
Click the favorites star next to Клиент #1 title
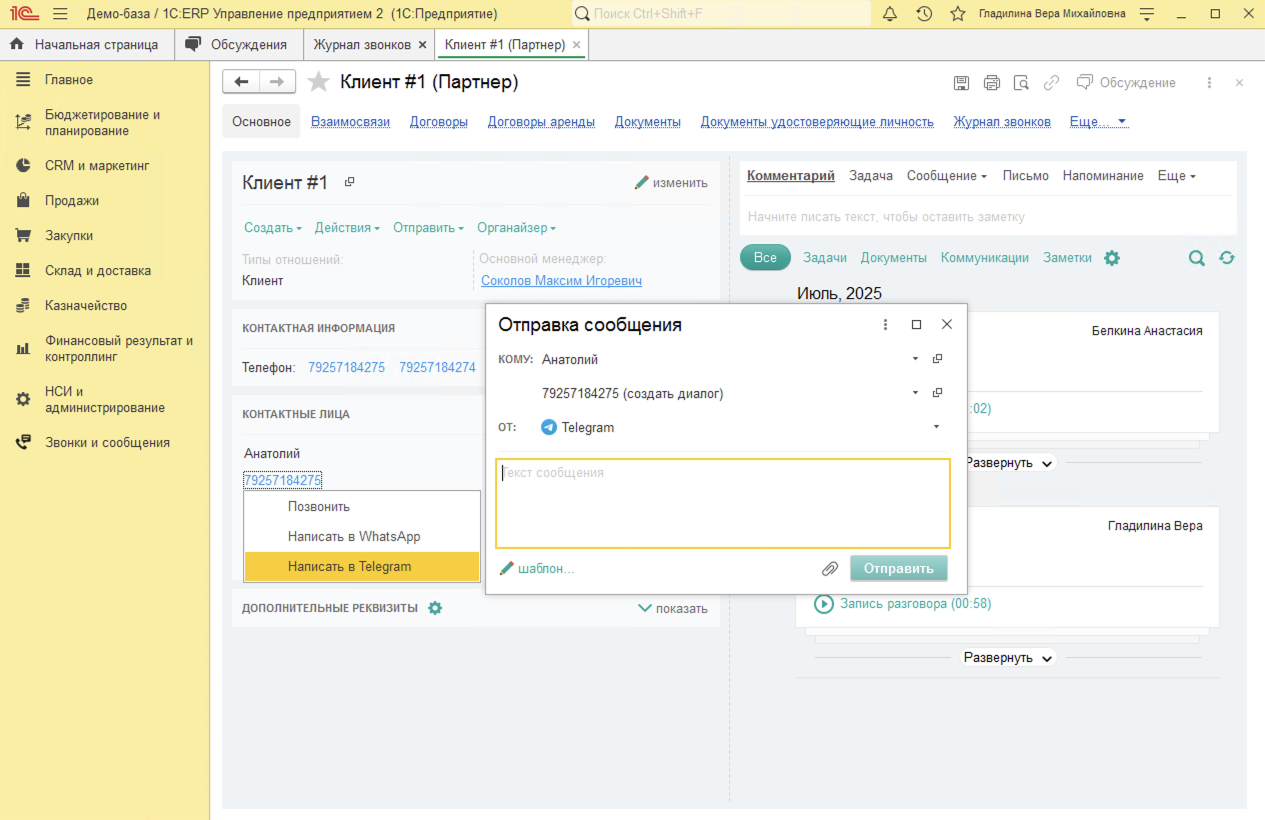[318, 82]
